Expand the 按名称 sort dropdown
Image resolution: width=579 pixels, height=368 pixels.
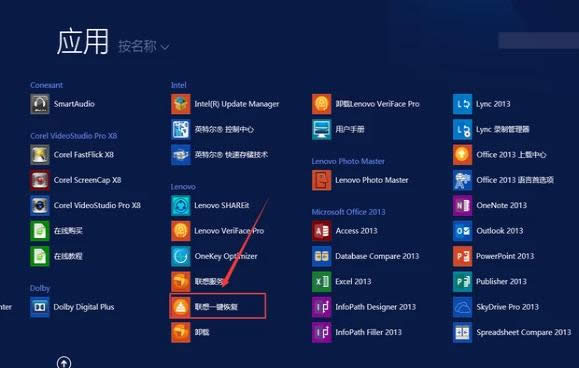click(143, 47)
